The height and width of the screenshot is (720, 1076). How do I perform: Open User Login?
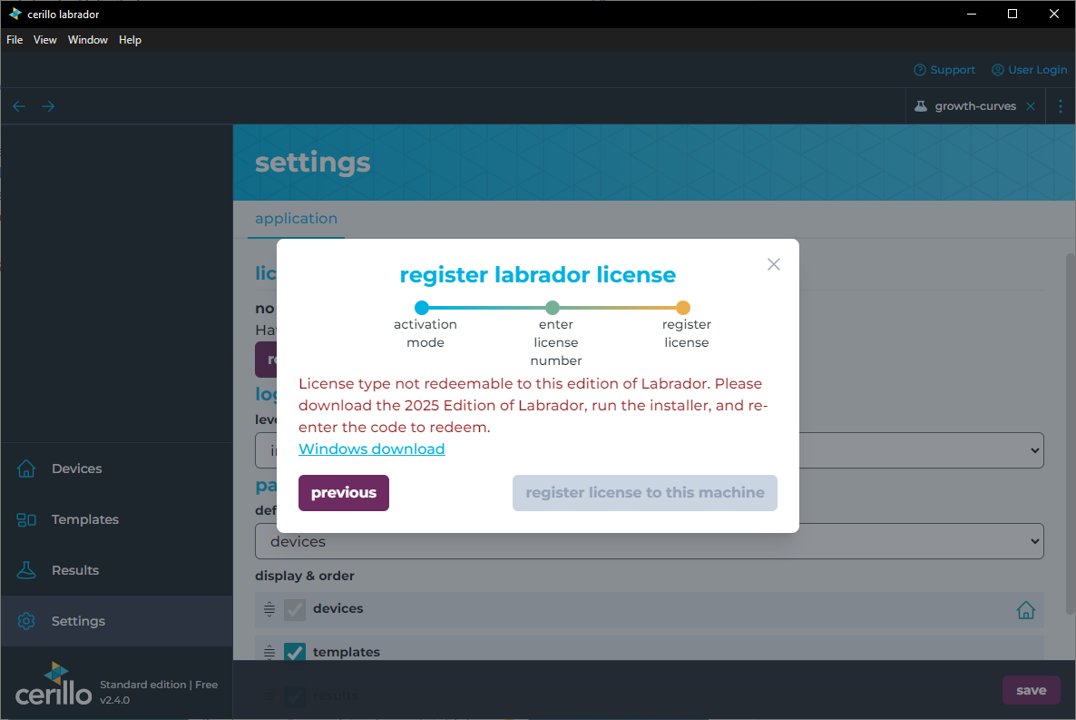click(1029, 70)
